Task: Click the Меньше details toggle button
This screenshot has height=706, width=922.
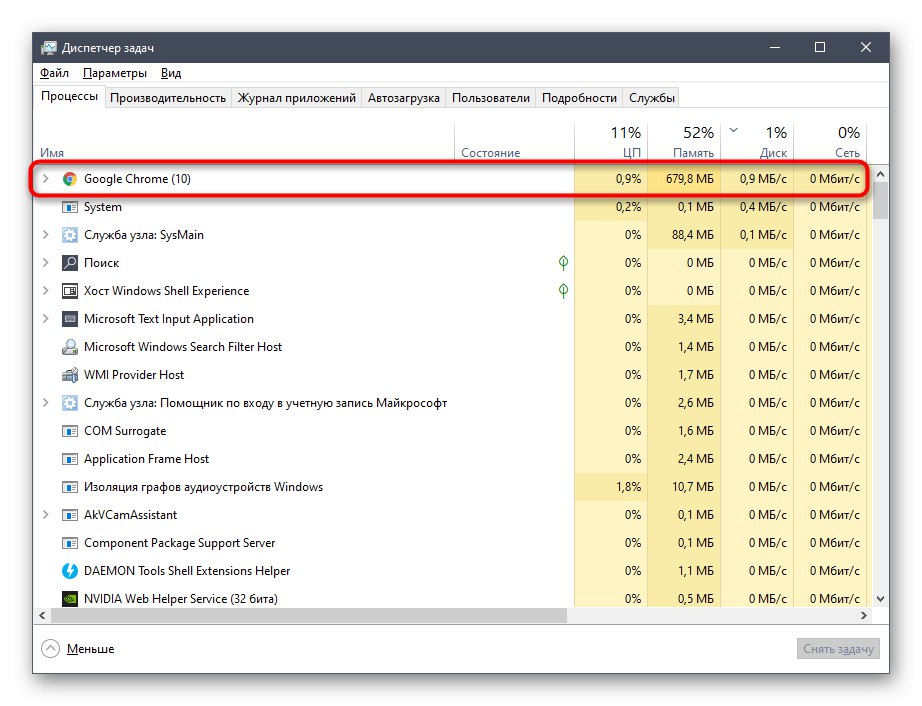Action: 78,649
